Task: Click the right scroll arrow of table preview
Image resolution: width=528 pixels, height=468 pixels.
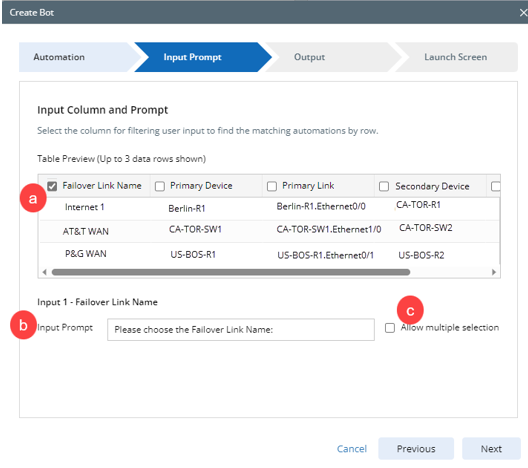Action: tap(494, 272)
